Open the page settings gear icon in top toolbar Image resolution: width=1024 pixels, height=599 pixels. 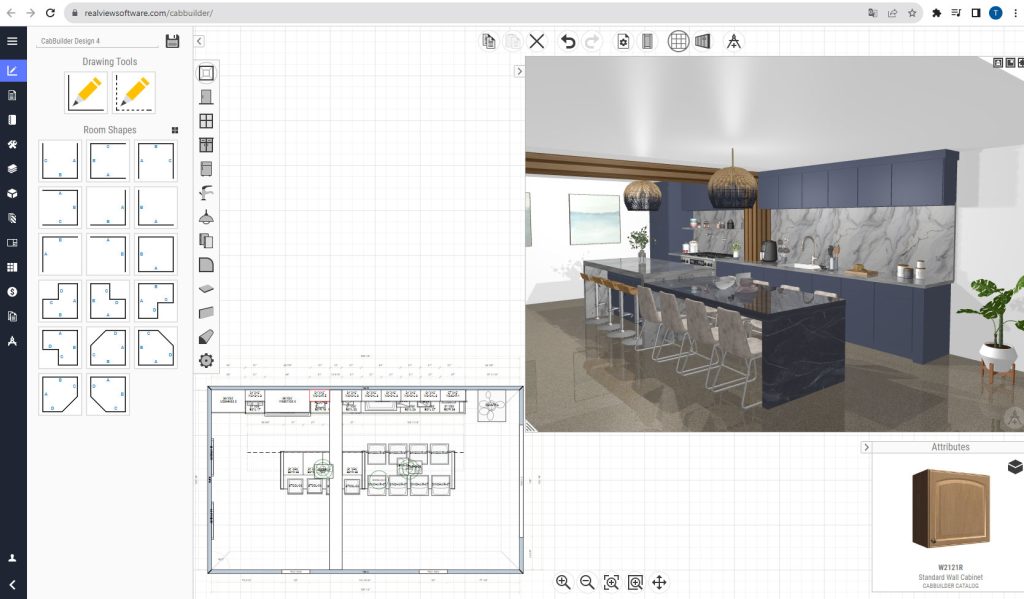(x=623, y=41)
